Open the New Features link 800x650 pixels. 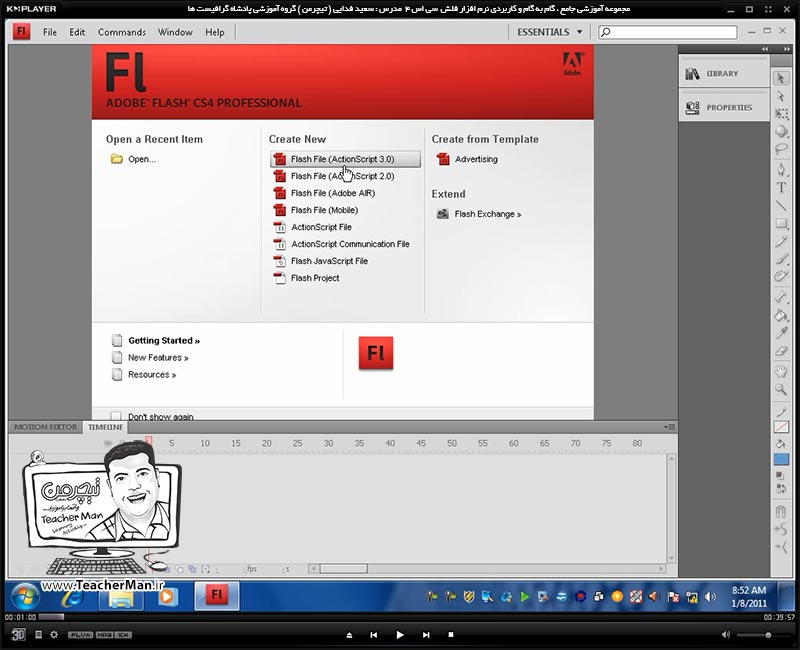coord(150,357)
